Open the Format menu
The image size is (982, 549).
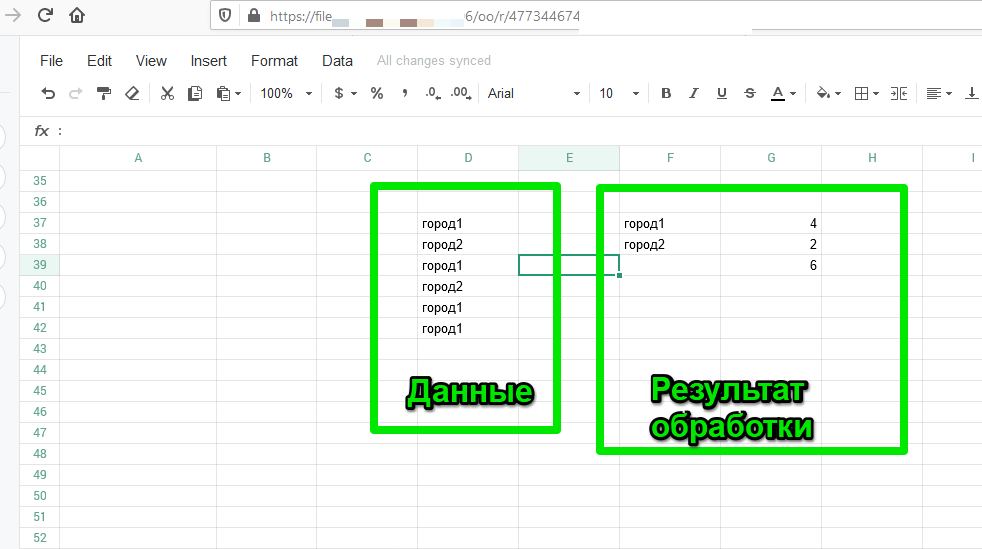(x=274, y=61)
